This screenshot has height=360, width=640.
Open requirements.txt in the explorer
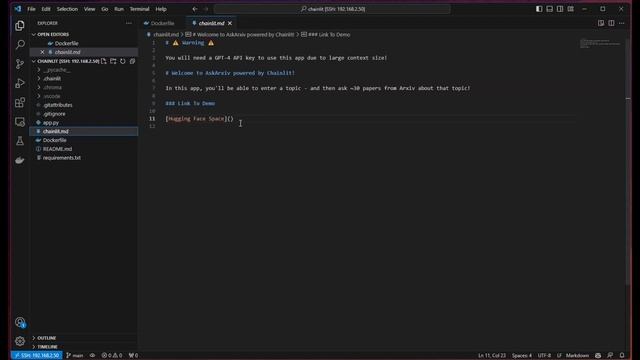tap(62, 158)
